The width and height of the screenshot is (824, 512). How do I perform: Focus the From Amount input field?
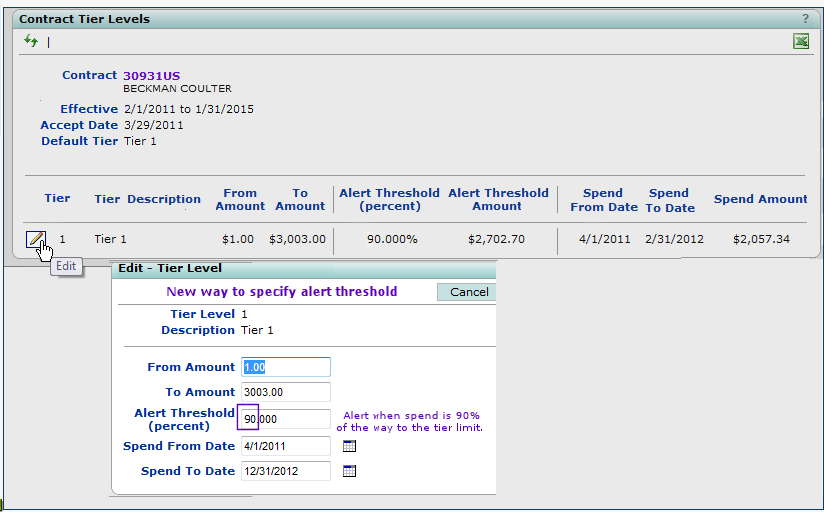tap(285, 367)
